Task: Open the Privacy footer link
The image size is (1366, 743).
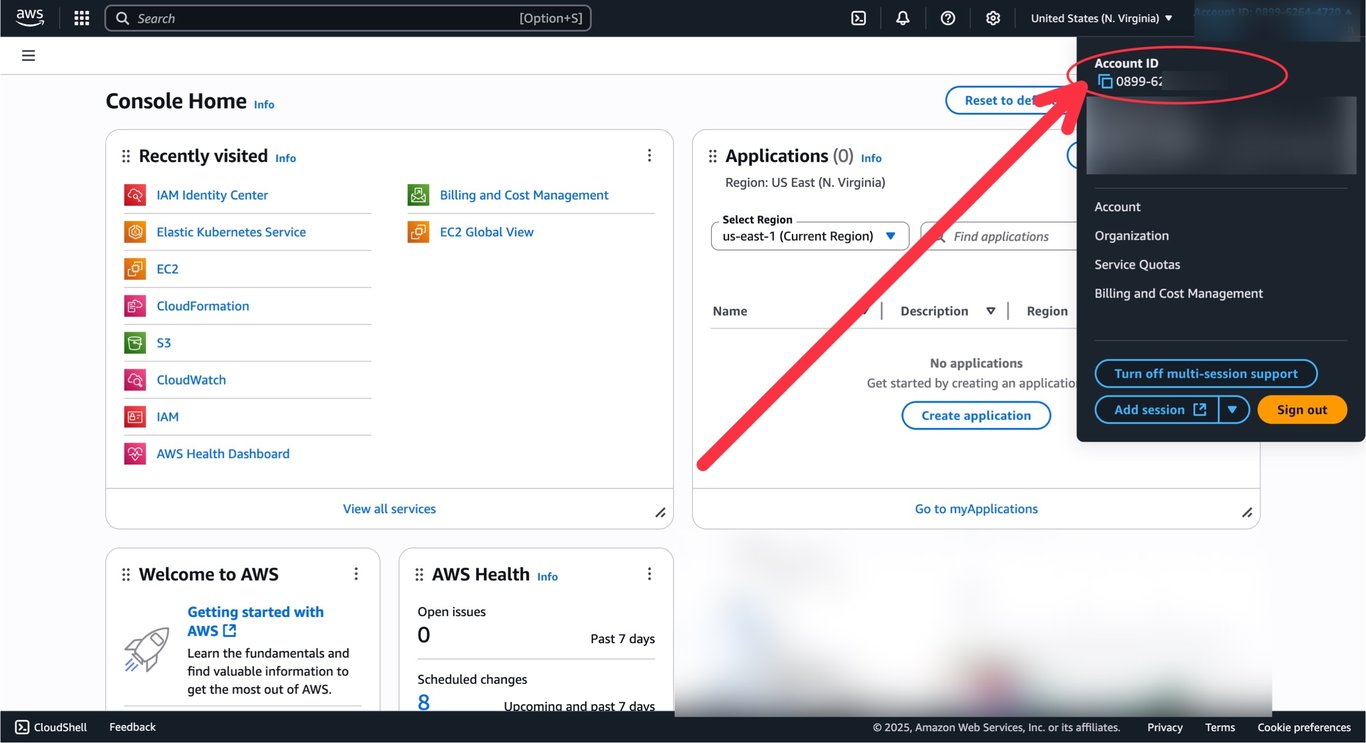Action: (1165, 727)
